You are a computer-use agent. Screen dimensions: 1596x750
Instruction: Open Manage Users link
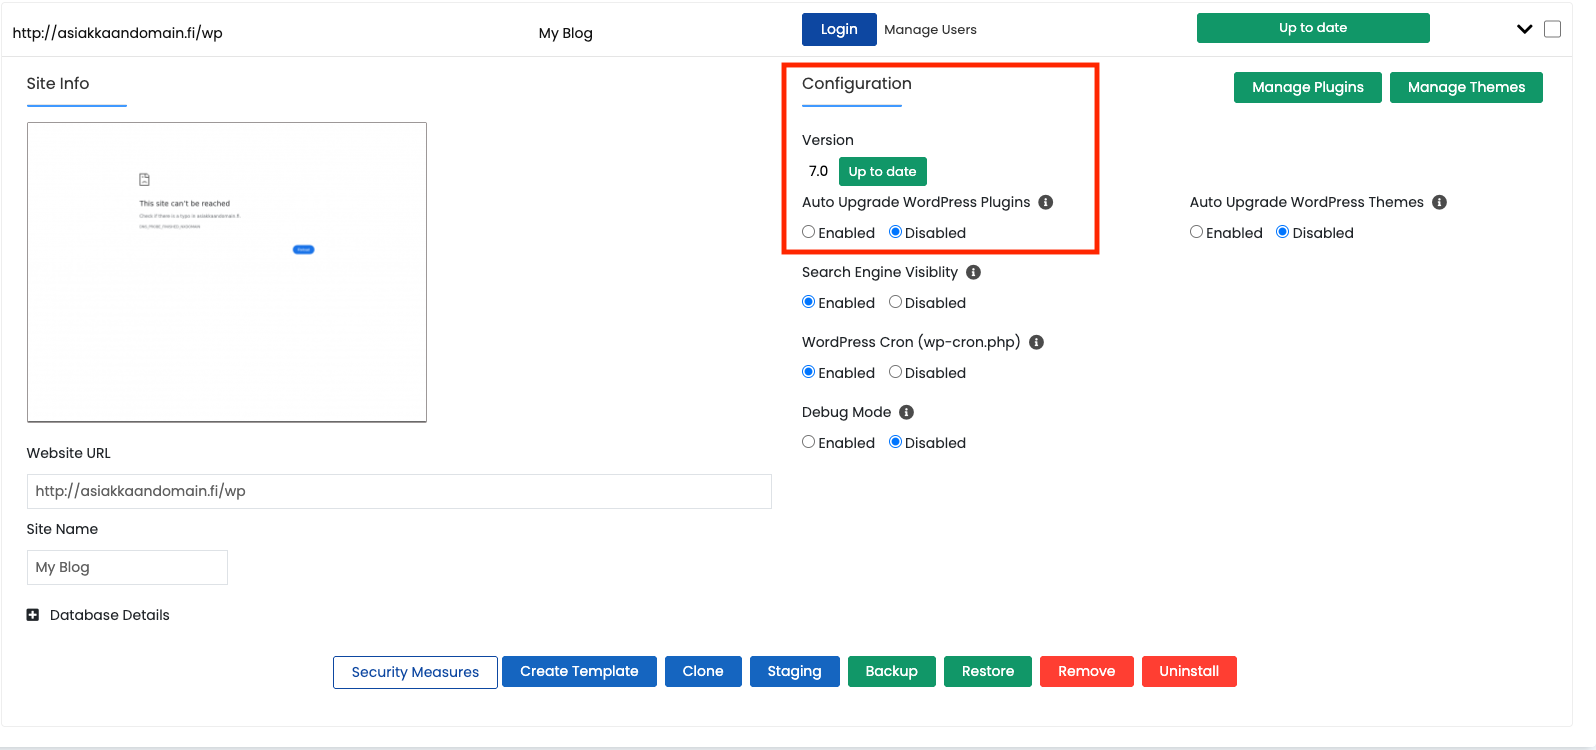click(x=930, y=30)
